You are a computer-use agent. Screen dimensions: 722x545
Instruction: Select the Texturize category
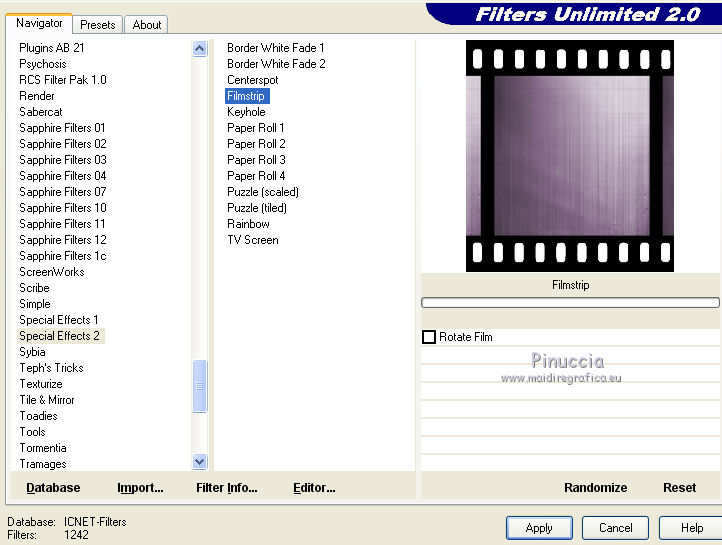[41, 384]
